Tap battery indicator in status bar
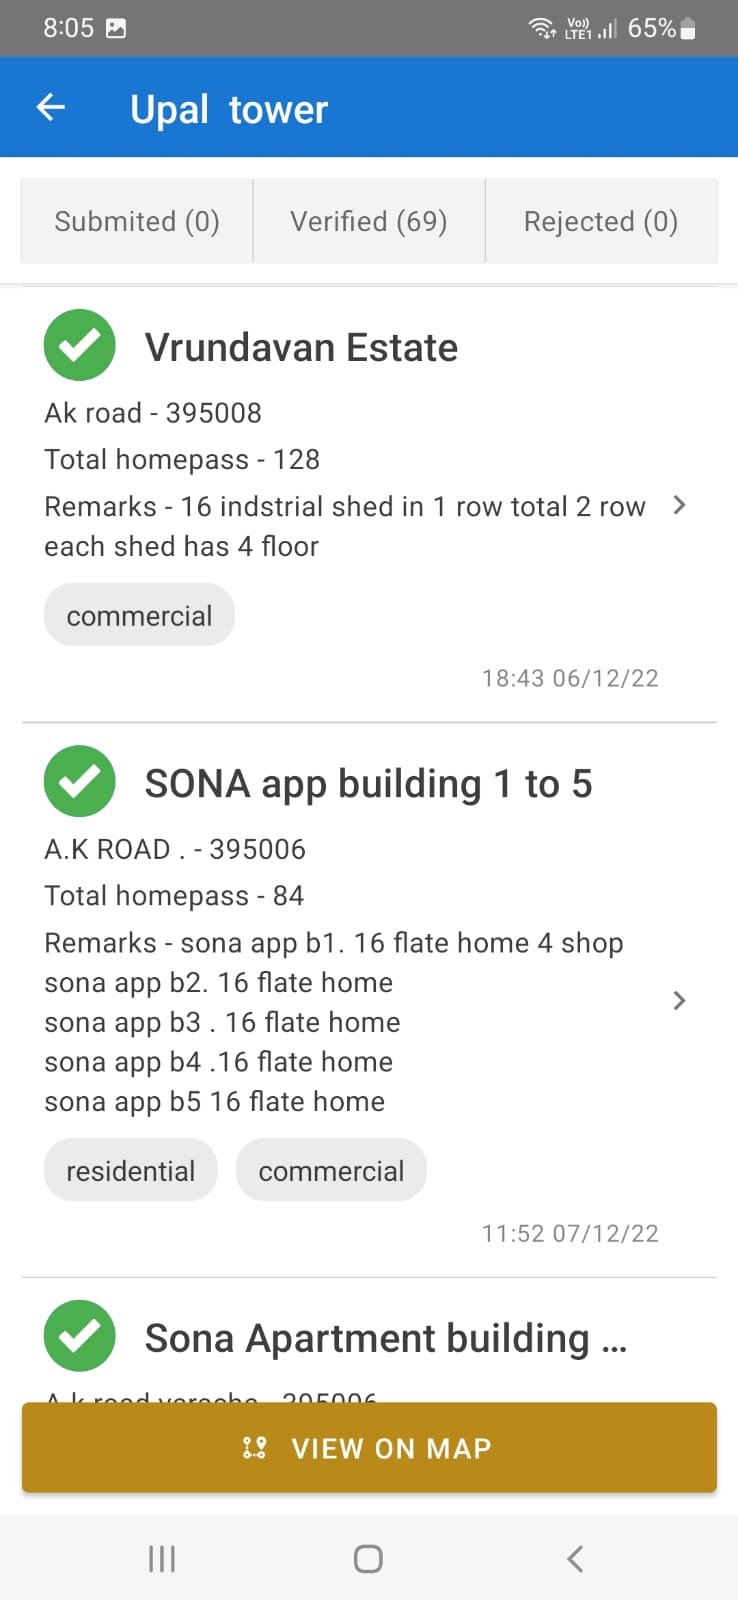Image resolution: width=738 pixels, height=1600 pixels. (687, 29)
